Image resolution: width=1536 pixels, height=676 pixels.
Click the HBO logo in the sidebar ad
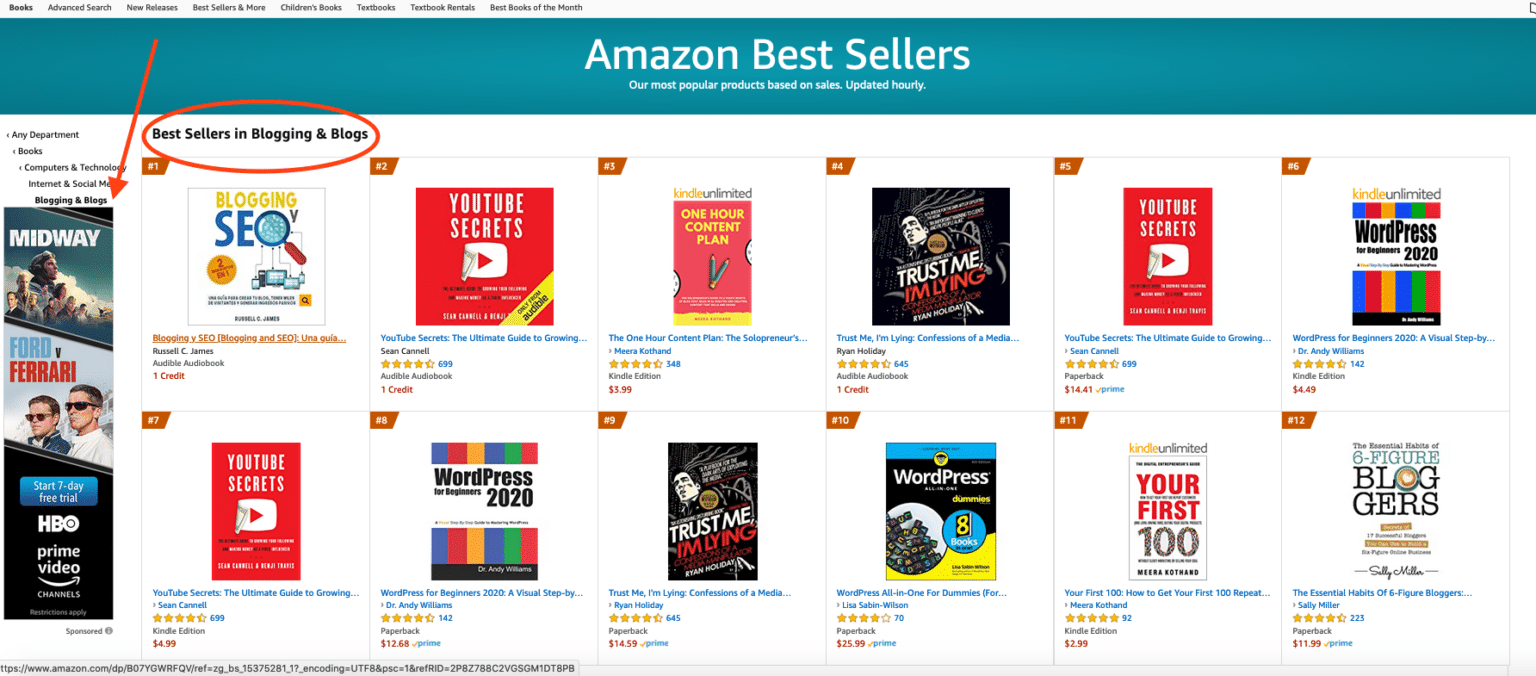(58, 523)
